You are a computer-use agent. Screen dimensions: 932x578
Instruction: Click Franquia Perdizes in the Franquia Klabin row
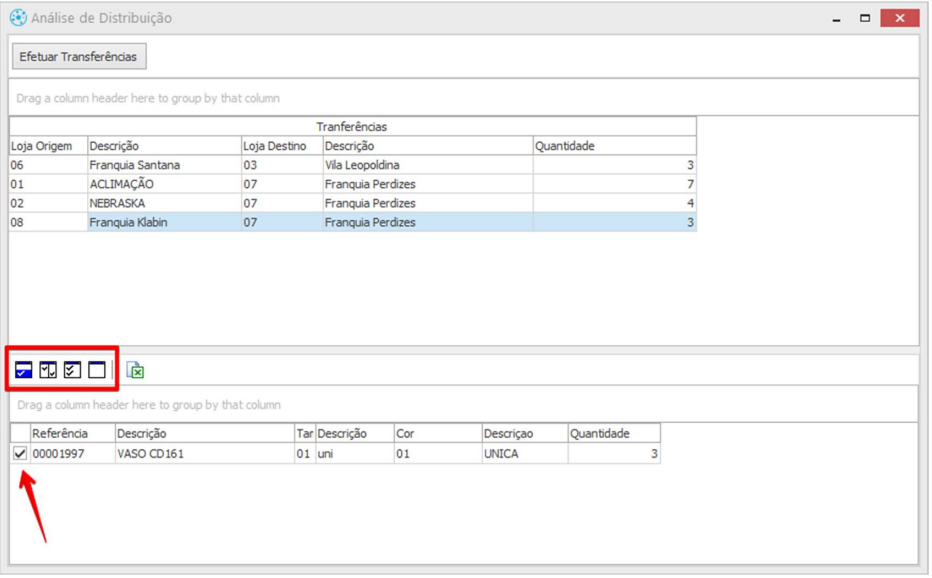[428, 222]
